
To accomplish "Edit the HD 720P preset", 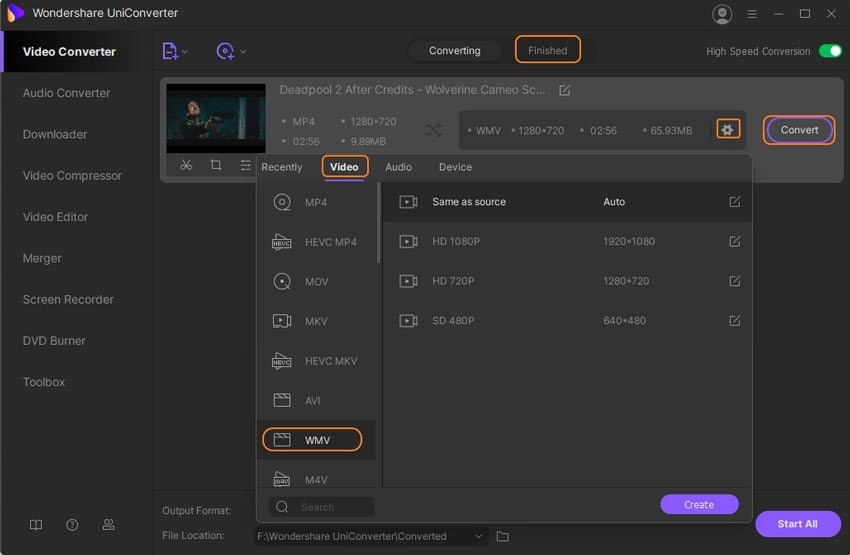I will 735,281.
